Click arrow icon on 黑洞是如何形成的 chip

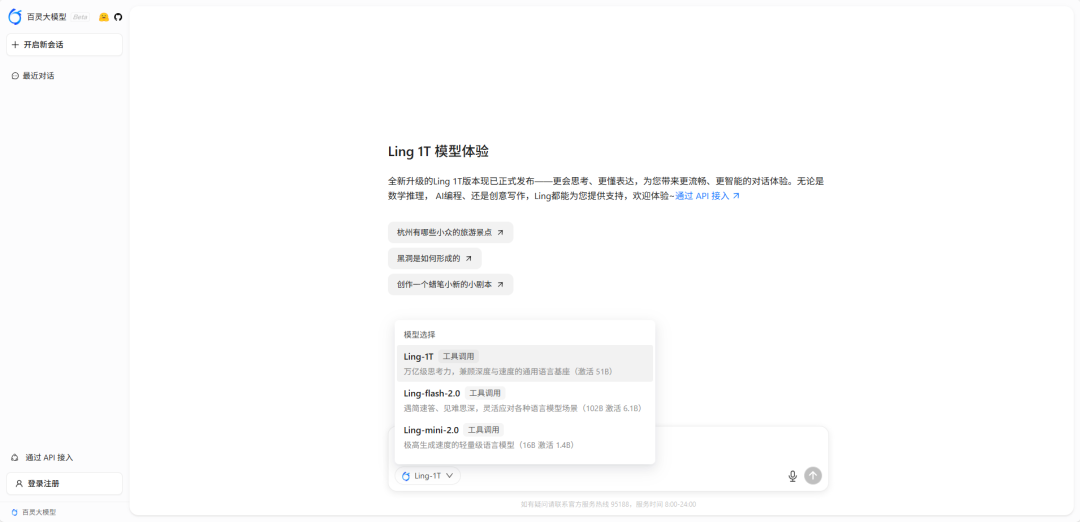[468, 258]
